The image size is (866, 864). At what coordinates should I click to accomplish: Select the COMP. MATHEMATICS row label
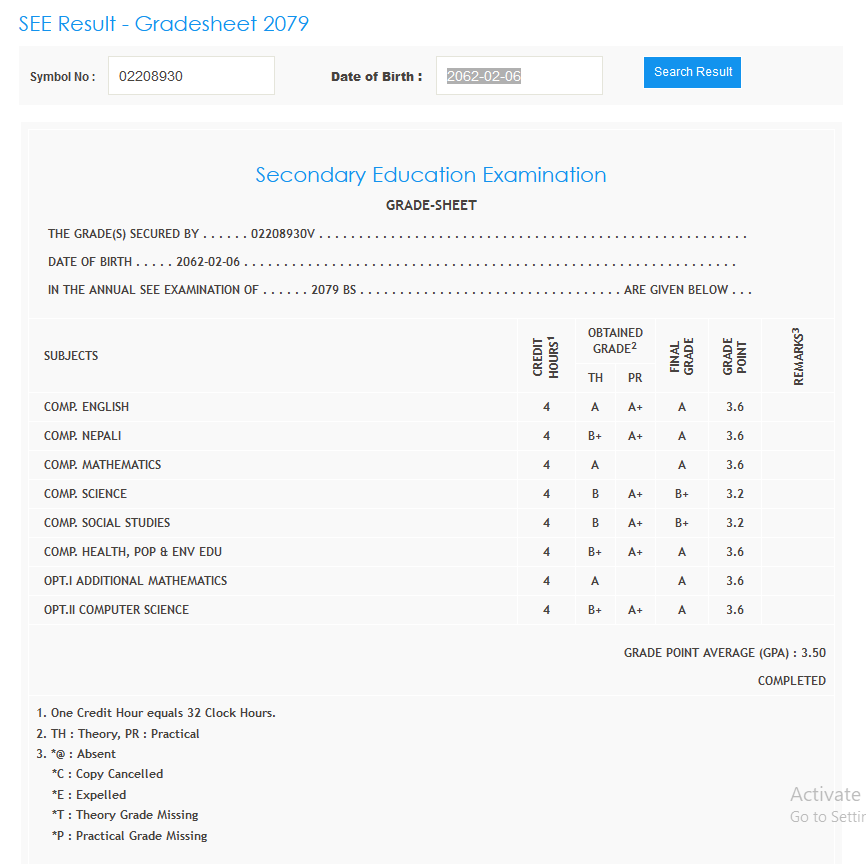coord(102,465)
